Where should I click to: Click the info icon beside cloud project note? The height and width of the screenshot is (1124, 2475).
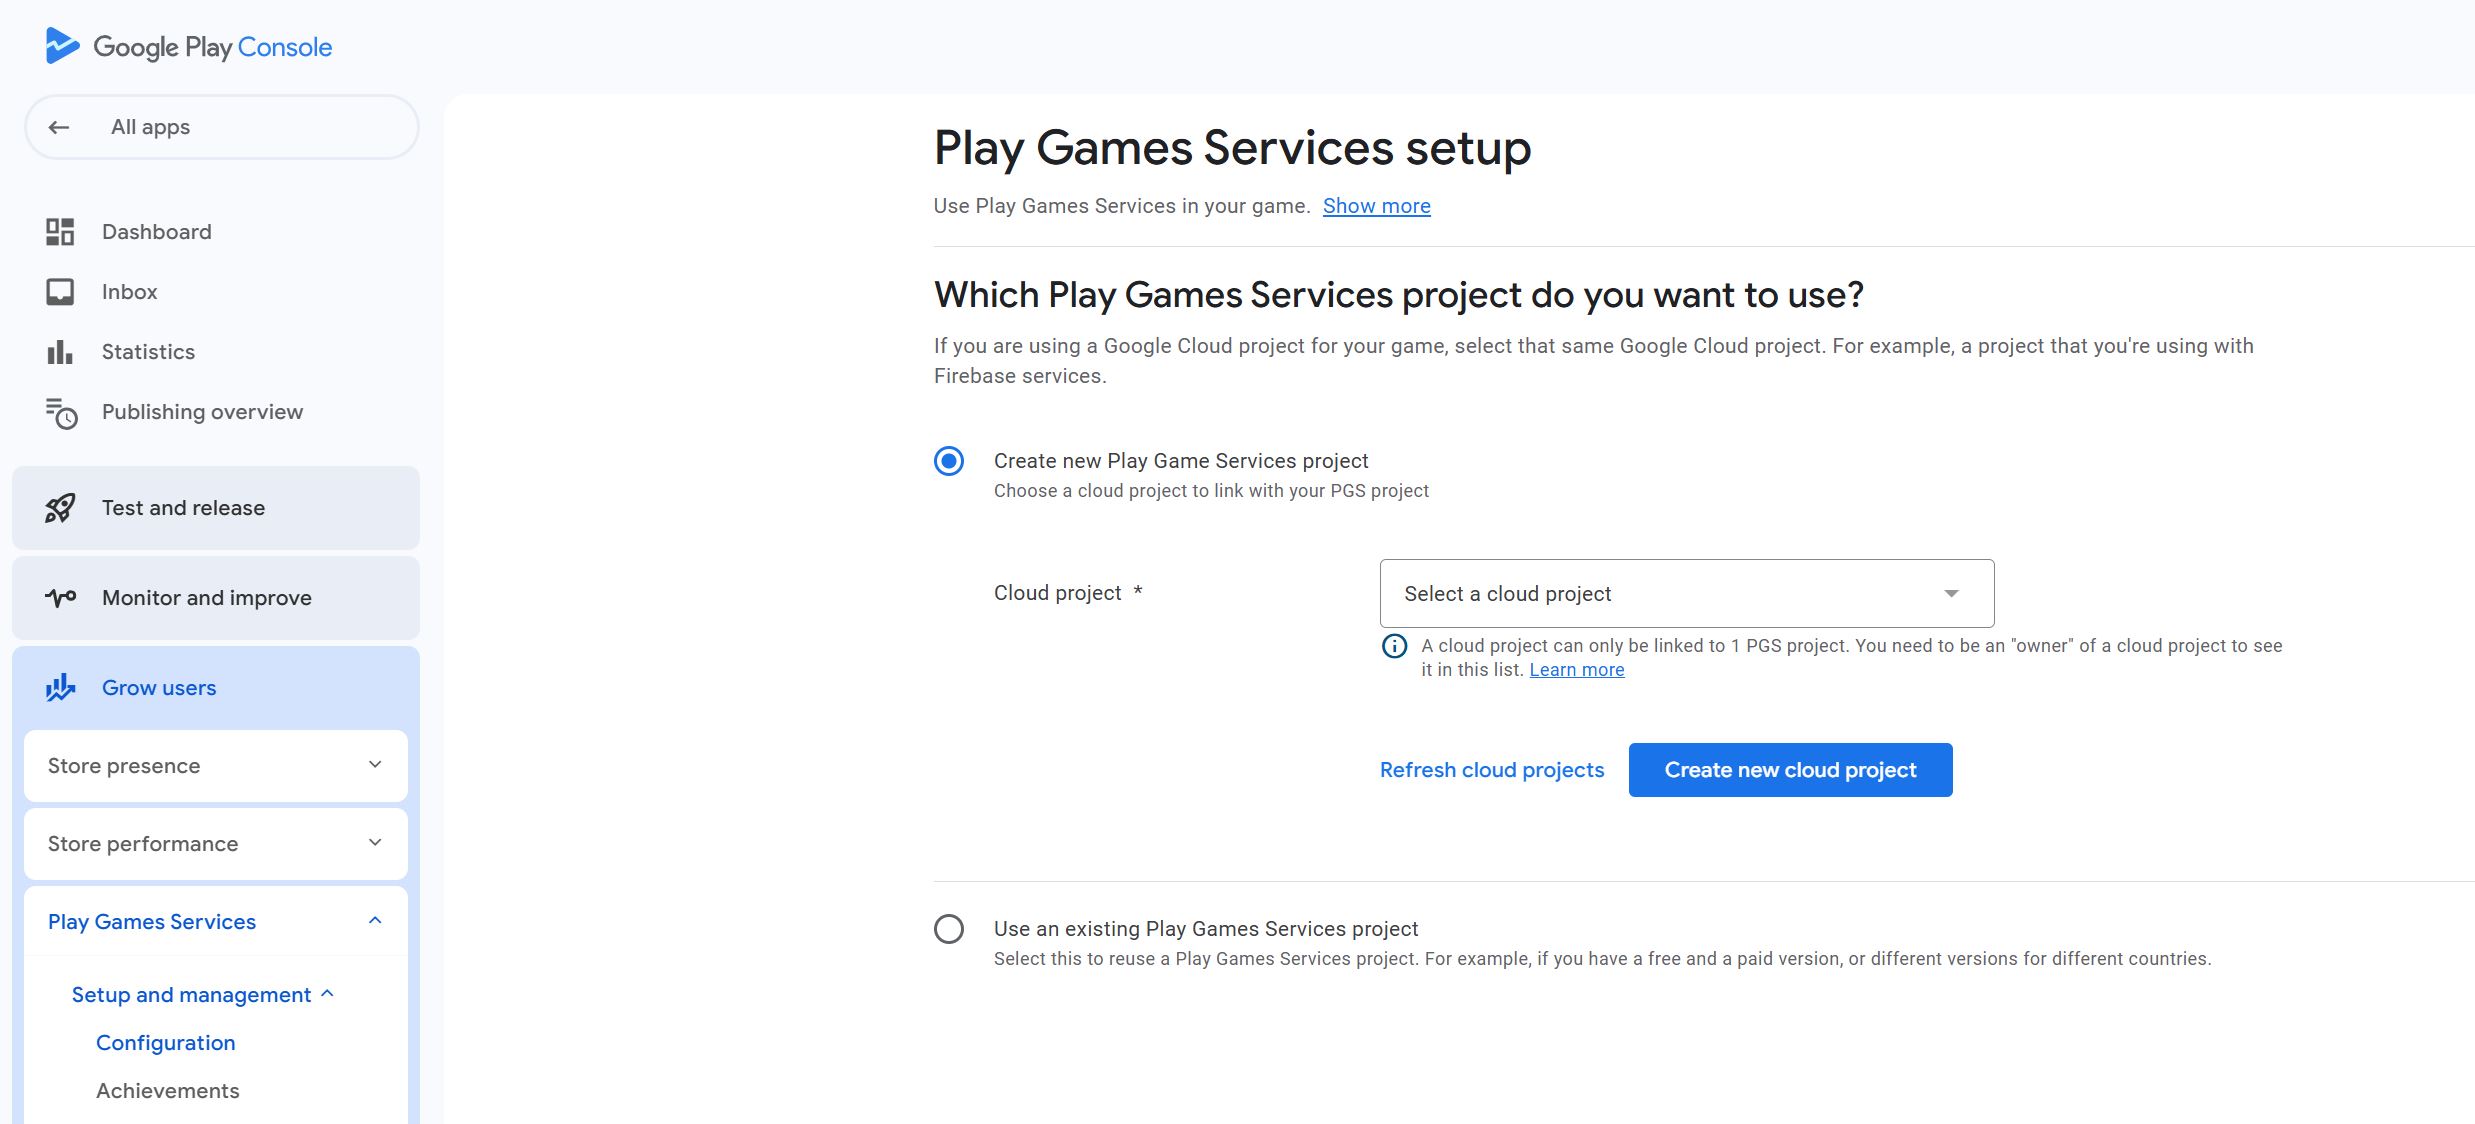point(1394,646)
